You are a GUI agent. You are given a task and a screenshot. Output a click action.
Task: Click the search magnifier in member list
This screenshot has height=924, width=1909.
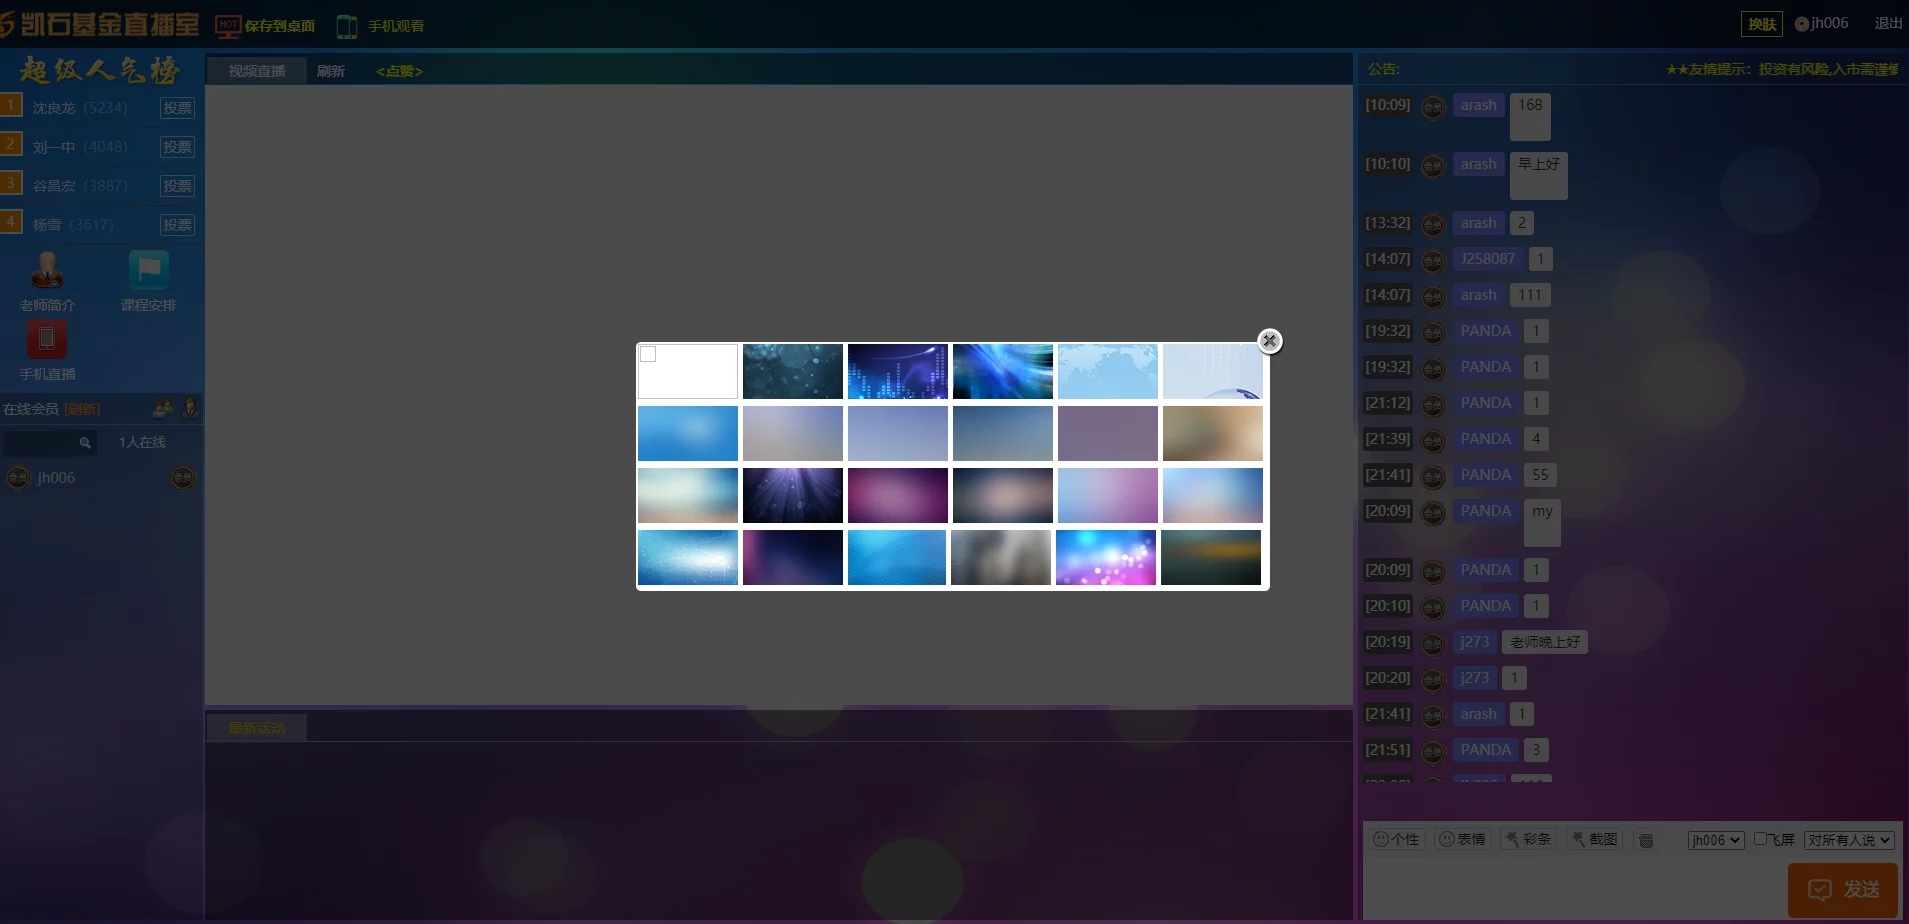[85, 443]
